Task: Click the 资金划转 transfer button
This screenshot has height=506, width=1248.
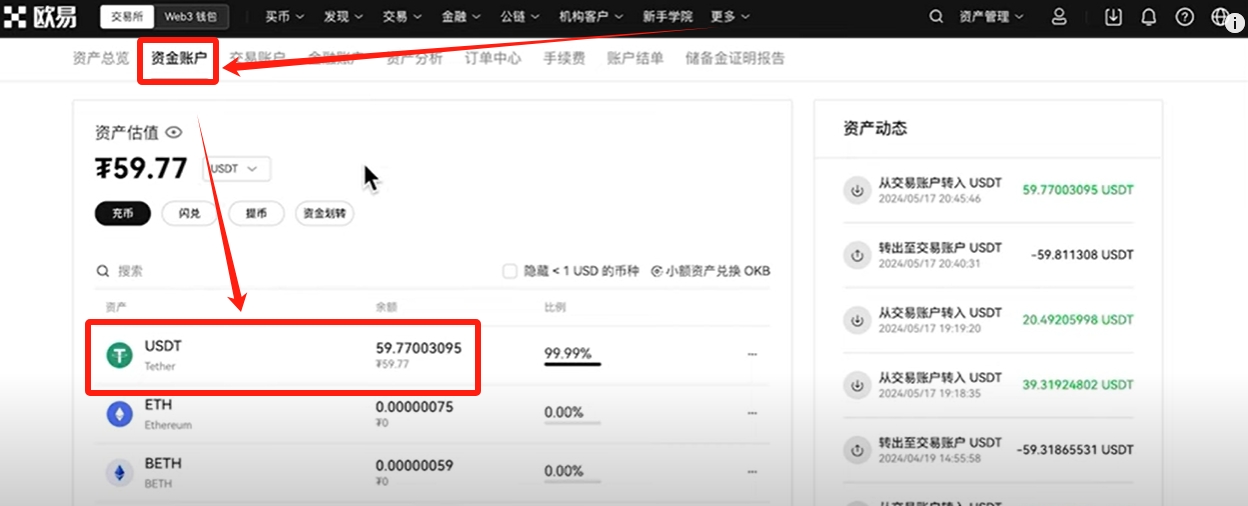Action: point(324,214)
